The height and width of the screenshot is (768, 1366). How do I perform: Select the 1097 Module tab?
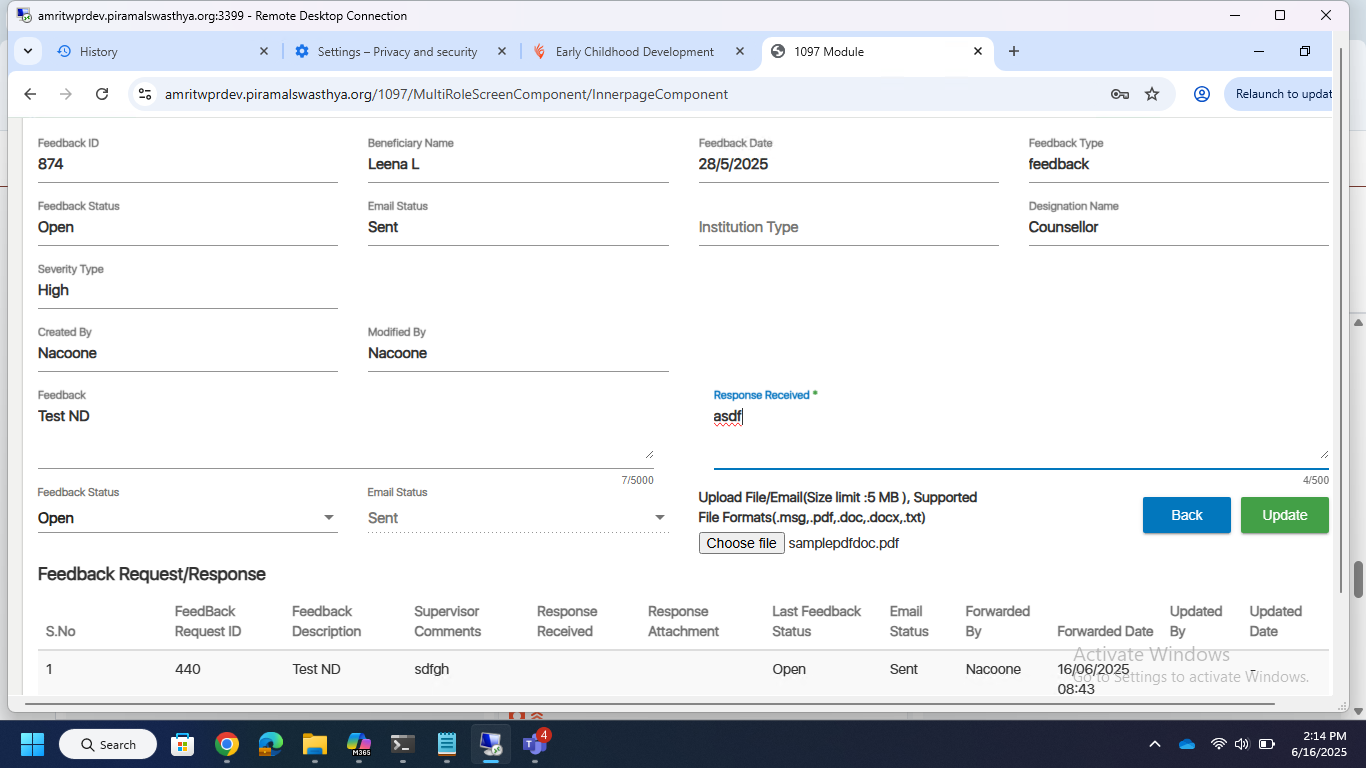pyautogui.click(x=878, y=51)
